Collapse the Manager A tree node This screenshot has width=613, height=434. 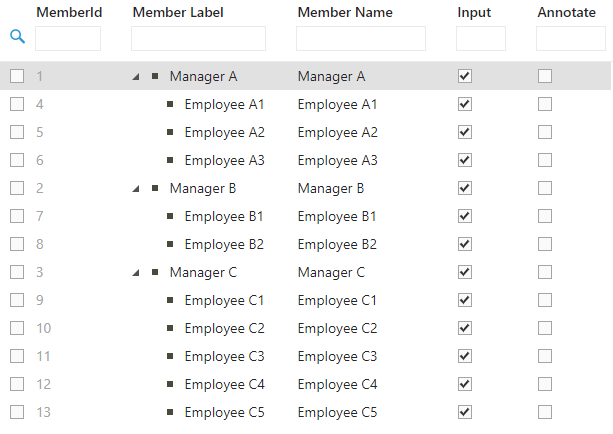click(x=136, y=77)
